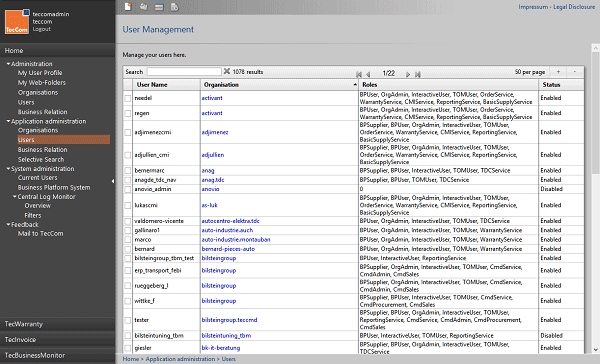Click the Disabled status of anovio_admin

[x=551, y=189]
